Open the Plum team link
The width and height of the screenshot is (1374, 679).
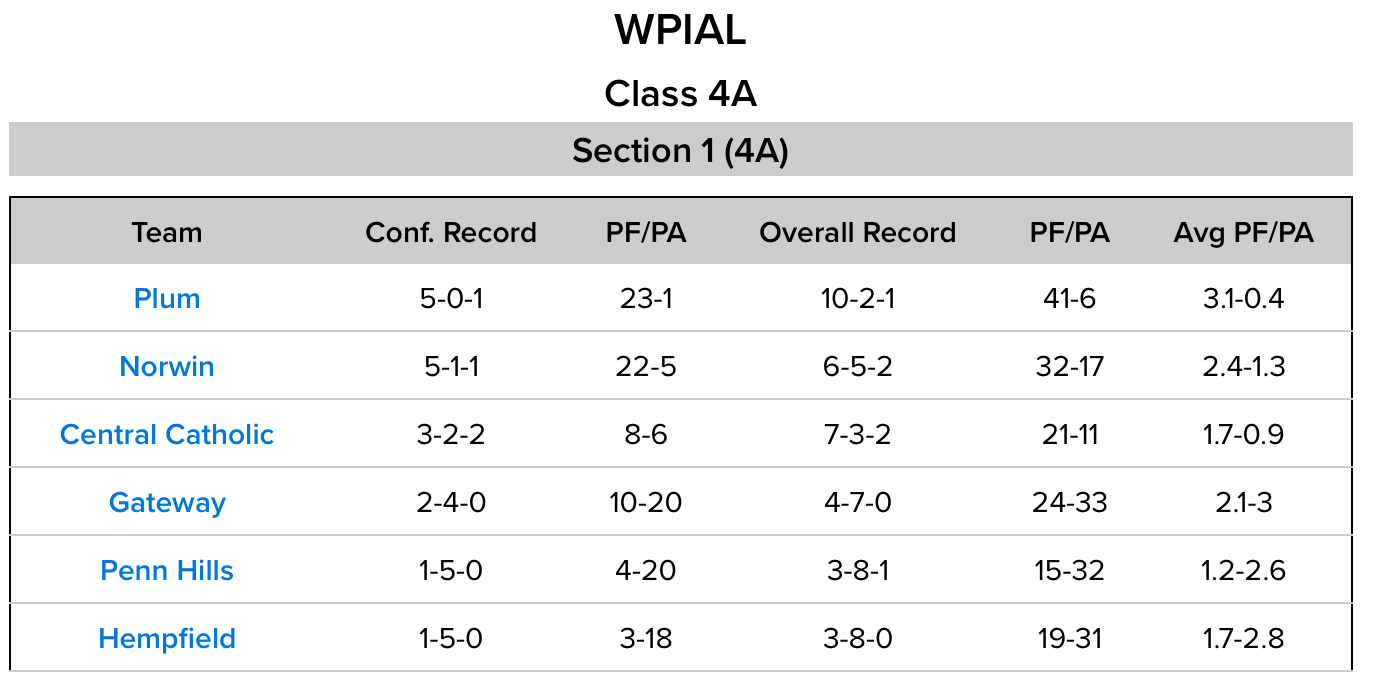(x=167, y=299)
